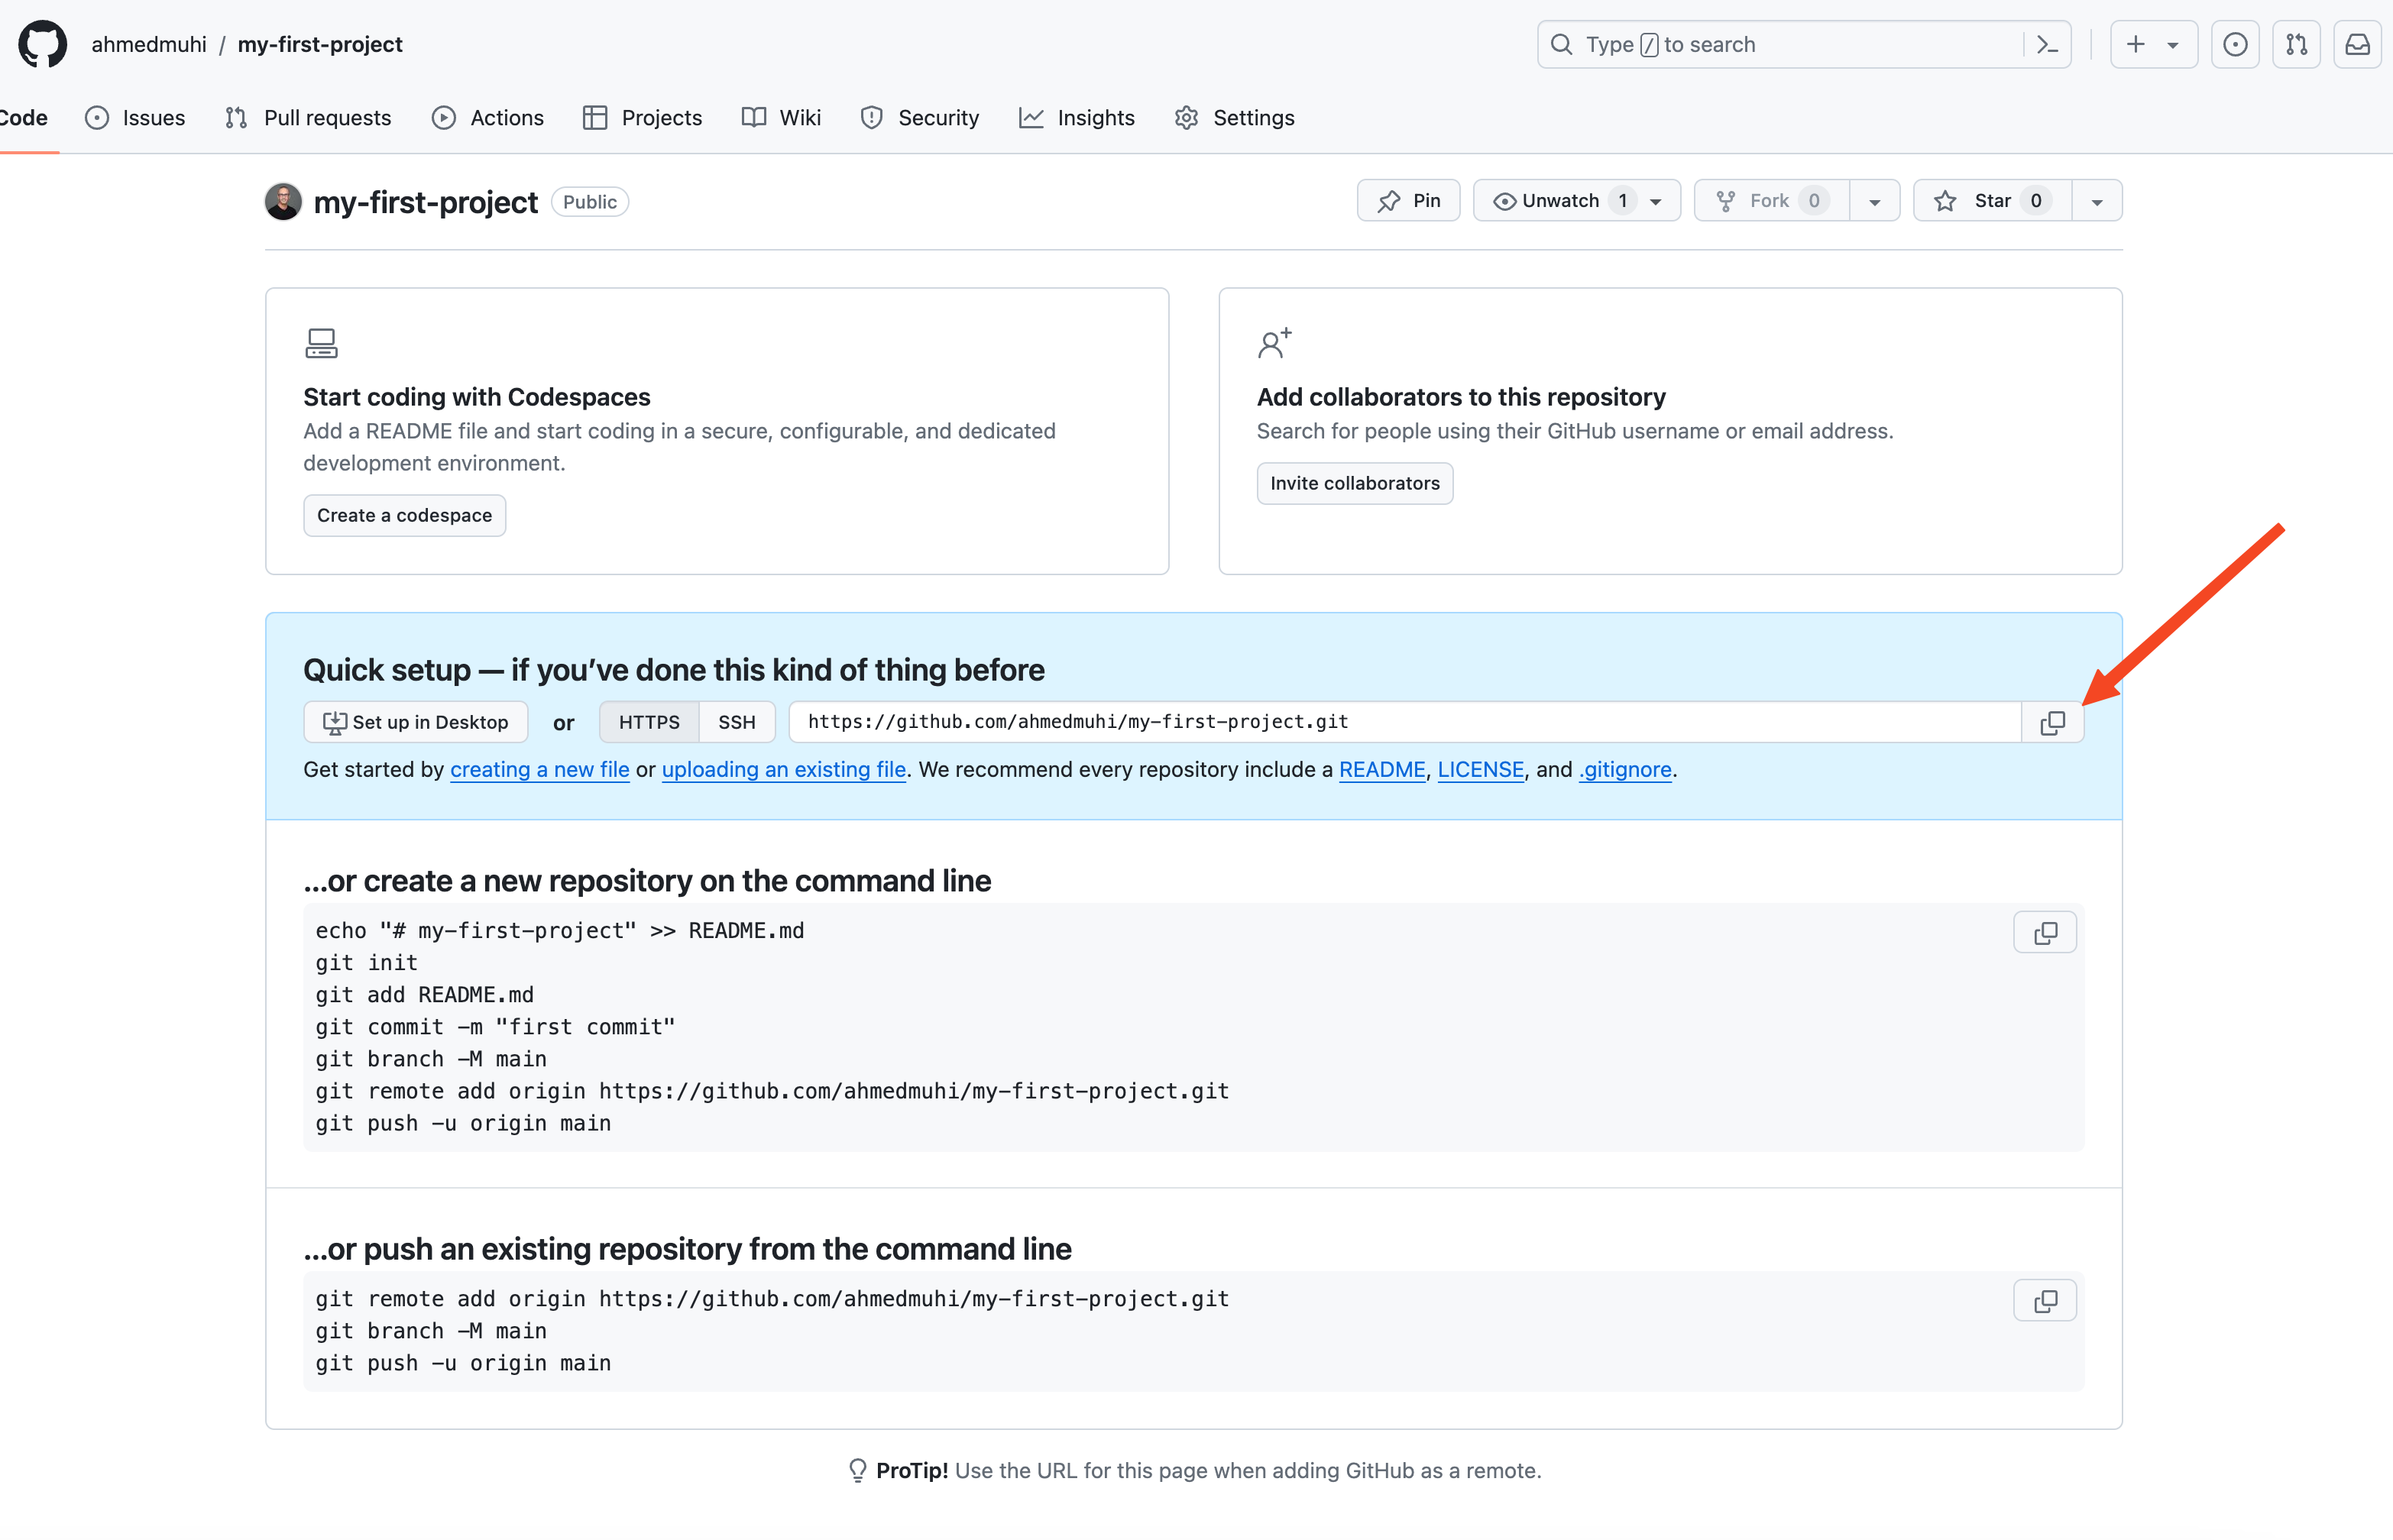Image resolution: width=2393 pixels, height=1540 pixels.
Task: Click the Star count 0 badge
Action: [2035, 201]
